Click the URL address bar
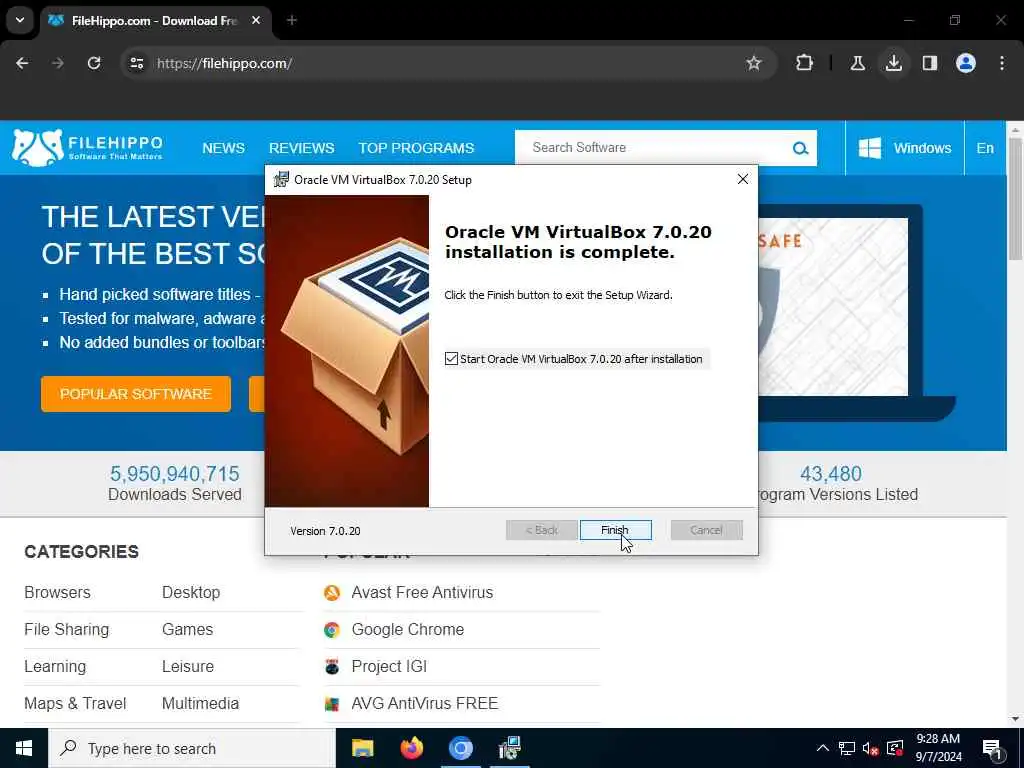 447,63
